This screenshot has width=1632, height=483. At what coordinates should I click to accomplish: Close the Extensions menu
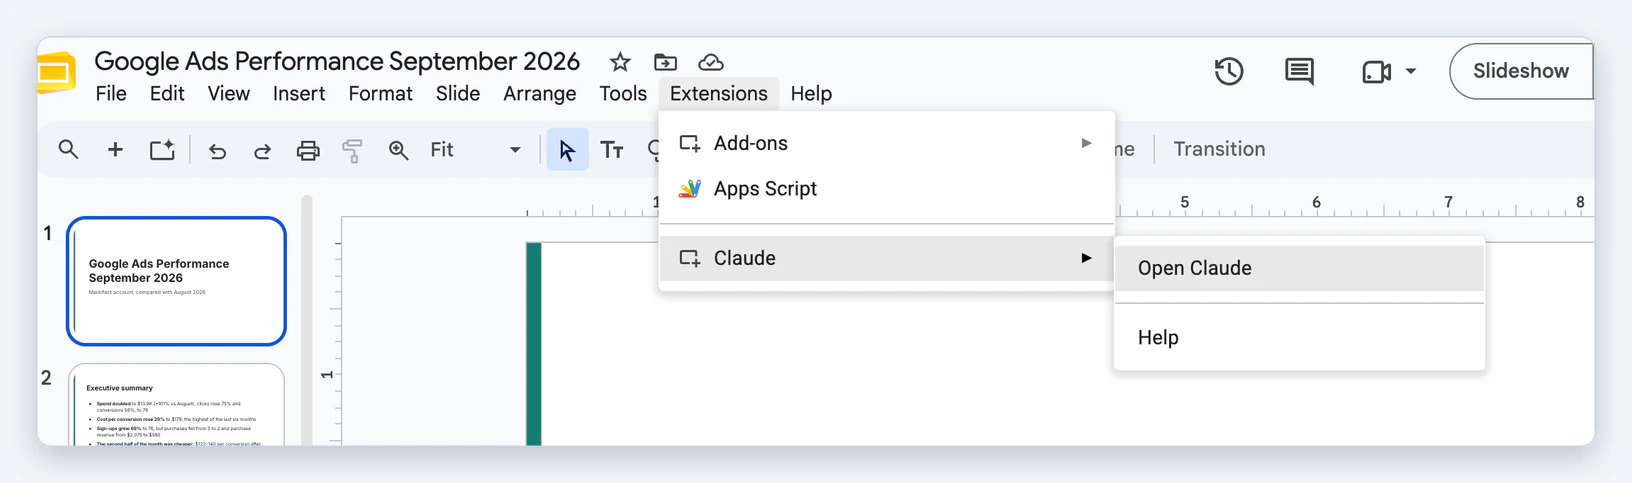719,93
